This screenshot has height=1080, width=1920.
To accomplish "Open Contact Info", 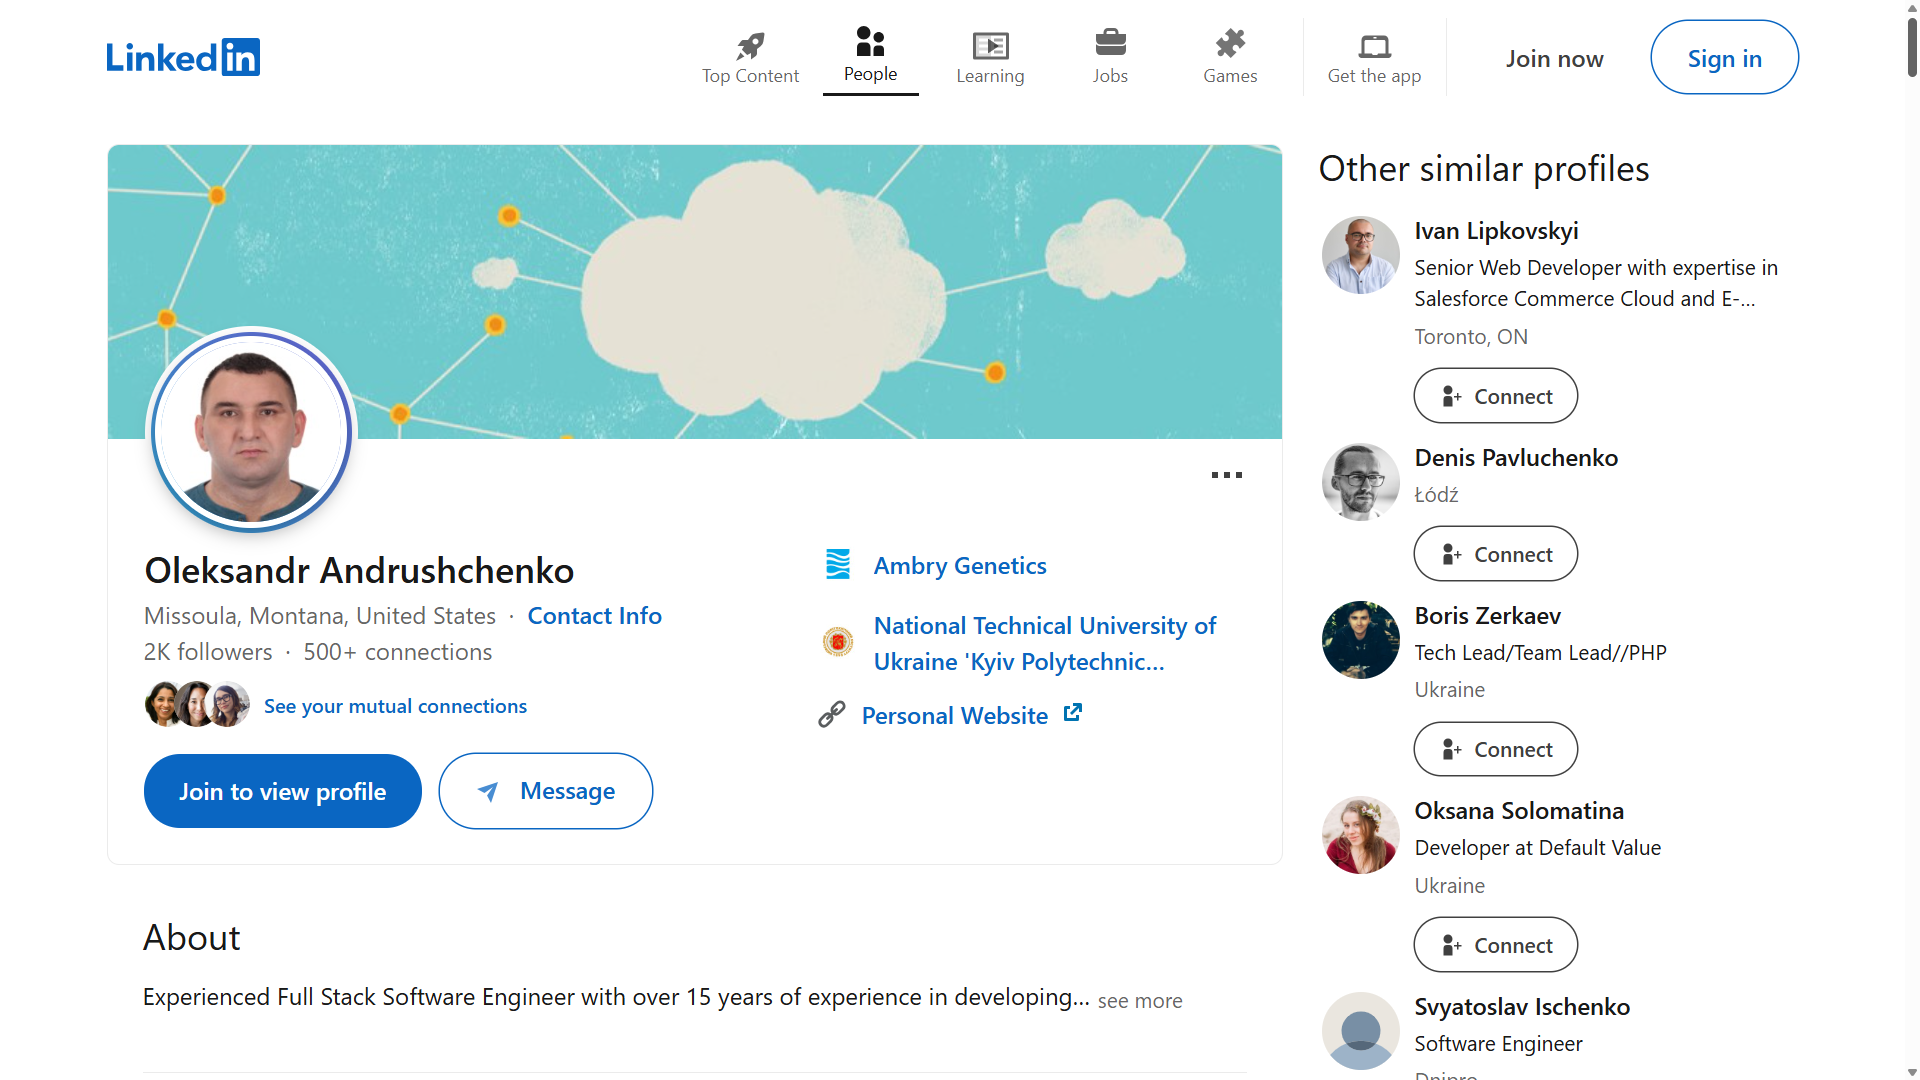I will (594, 615).
